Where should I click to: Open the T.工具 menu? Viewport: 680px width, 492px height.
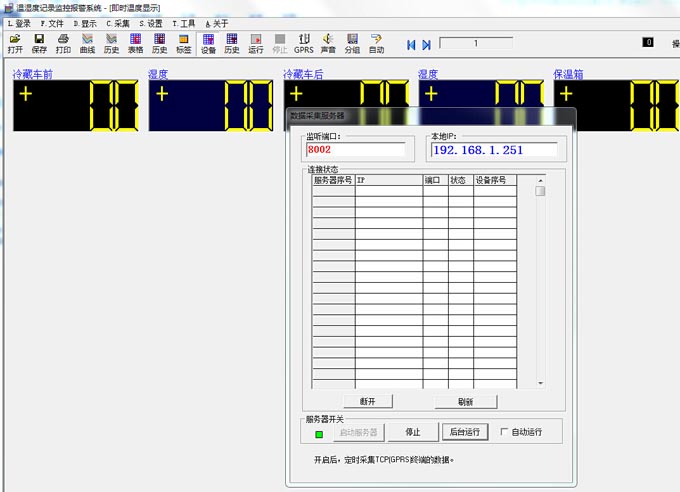tap(184, 23)
